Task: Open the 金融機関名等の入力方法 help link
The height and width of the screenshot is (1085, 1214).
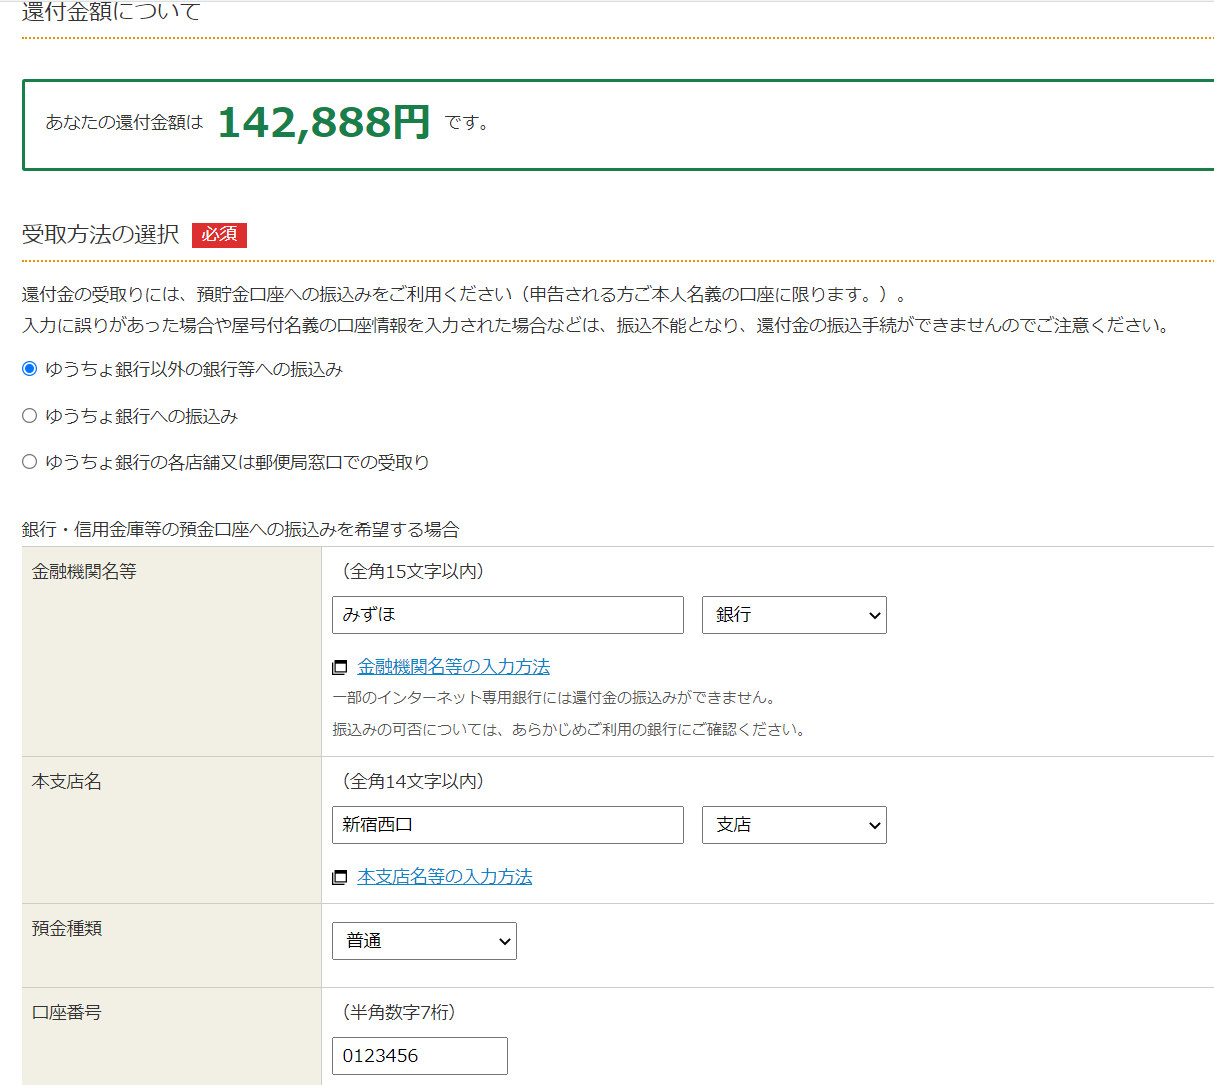Action: tap(453, 667)
